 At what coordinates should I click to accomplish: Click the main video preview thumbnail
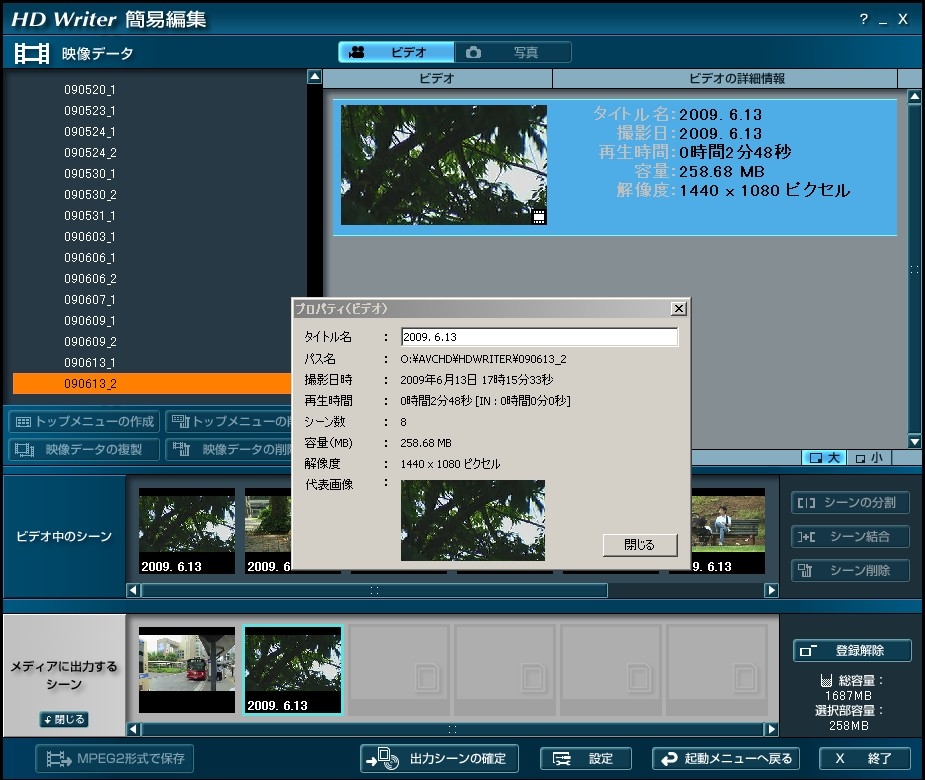click(x=444, y=165)
